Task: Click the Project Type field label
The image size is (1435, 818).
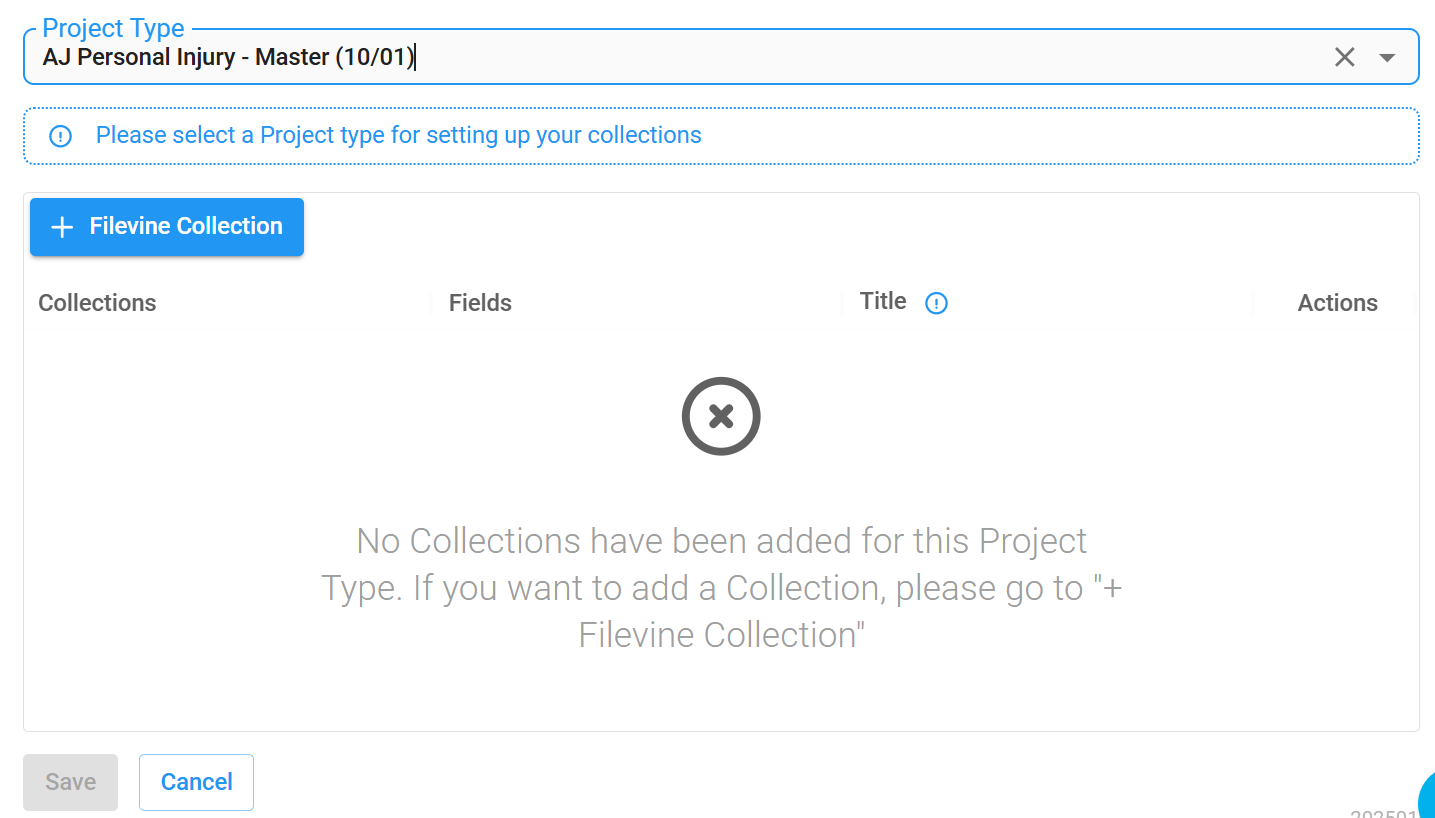Action: click(x=113, y=28)
